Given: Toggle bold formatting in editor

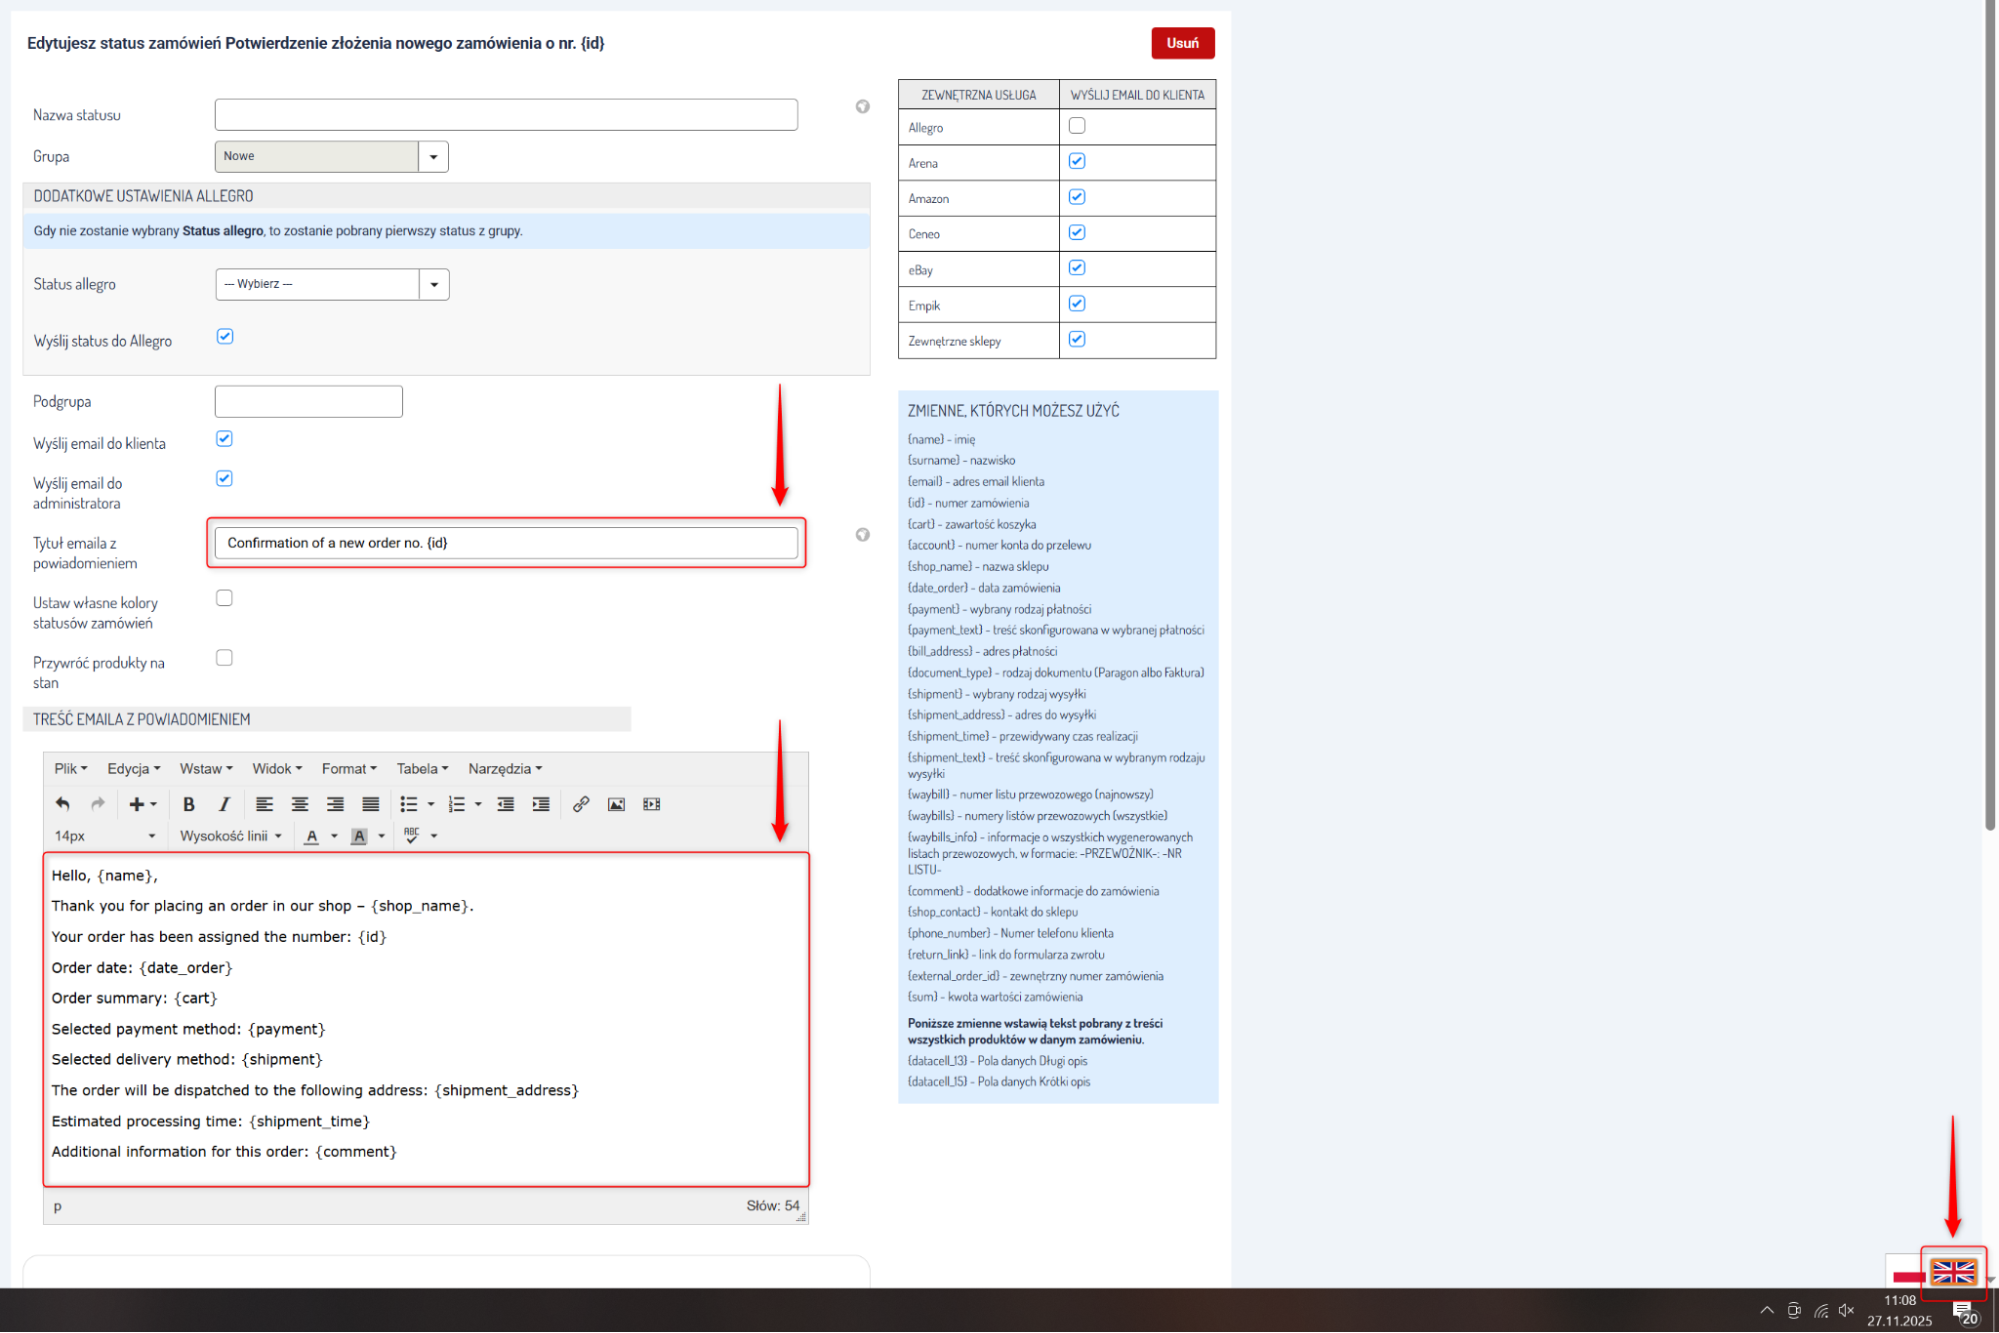Looking at the screenshot, I should click(188, 804).
